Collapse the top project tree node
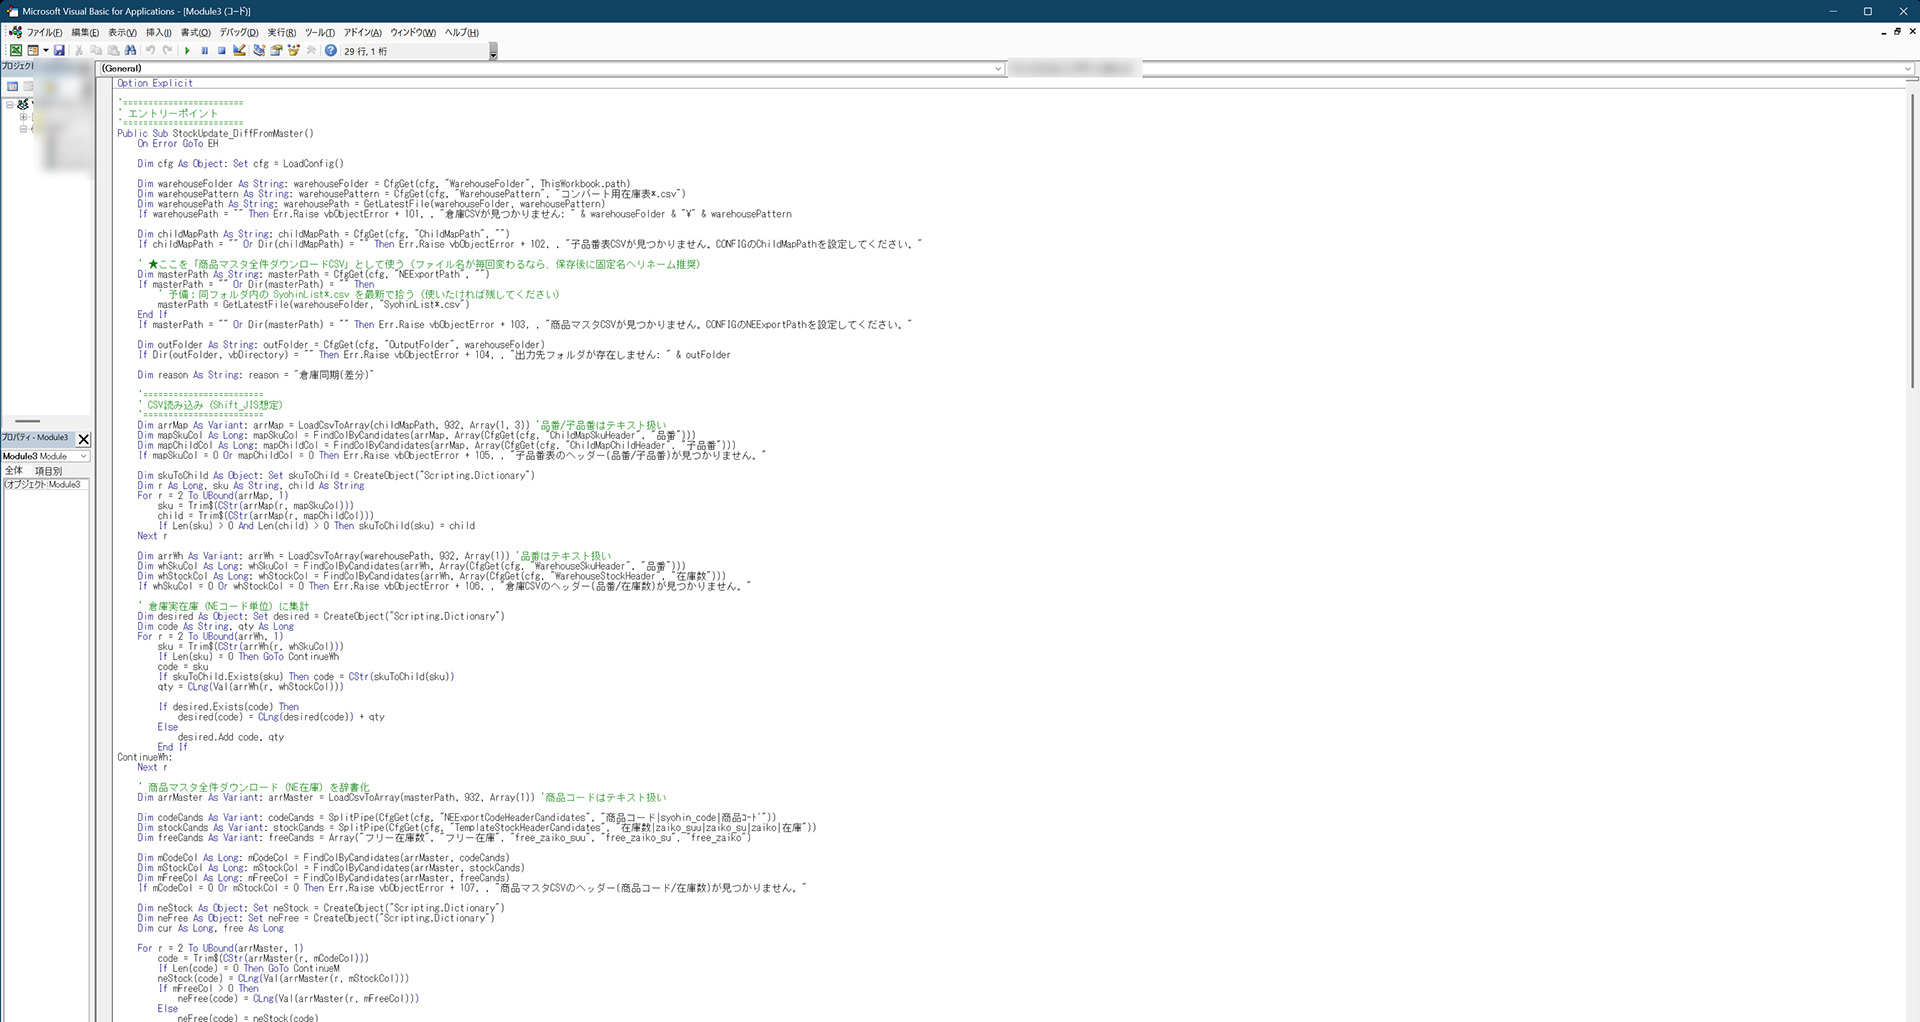 (x=10, y=104)
